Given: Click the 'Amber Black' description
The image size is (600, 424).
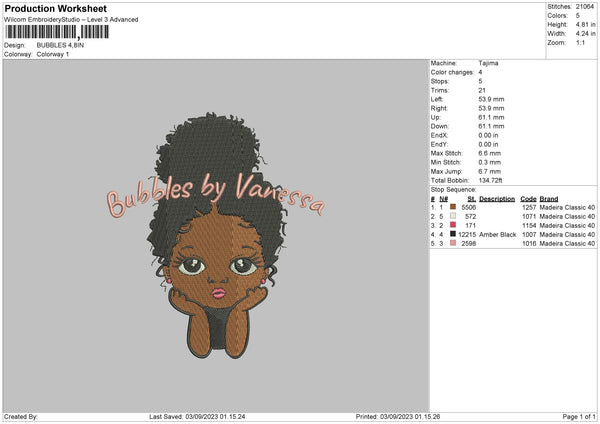Looking at the screenshot, I should (497, 235).
